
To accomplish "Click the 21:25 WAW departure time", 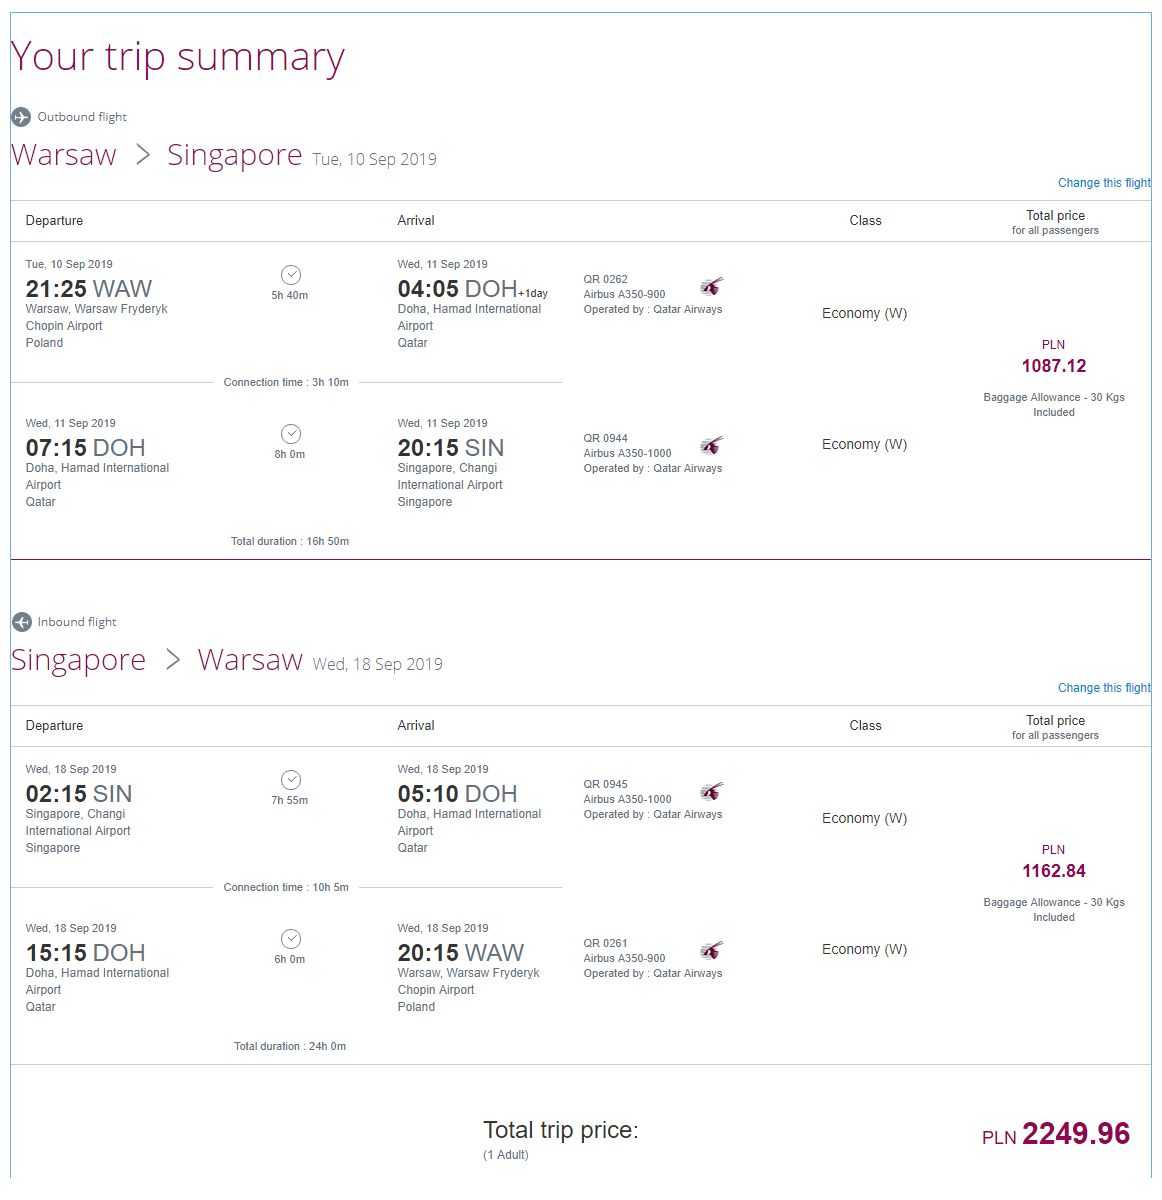I will pyautogui.click(x=89, y=289).
